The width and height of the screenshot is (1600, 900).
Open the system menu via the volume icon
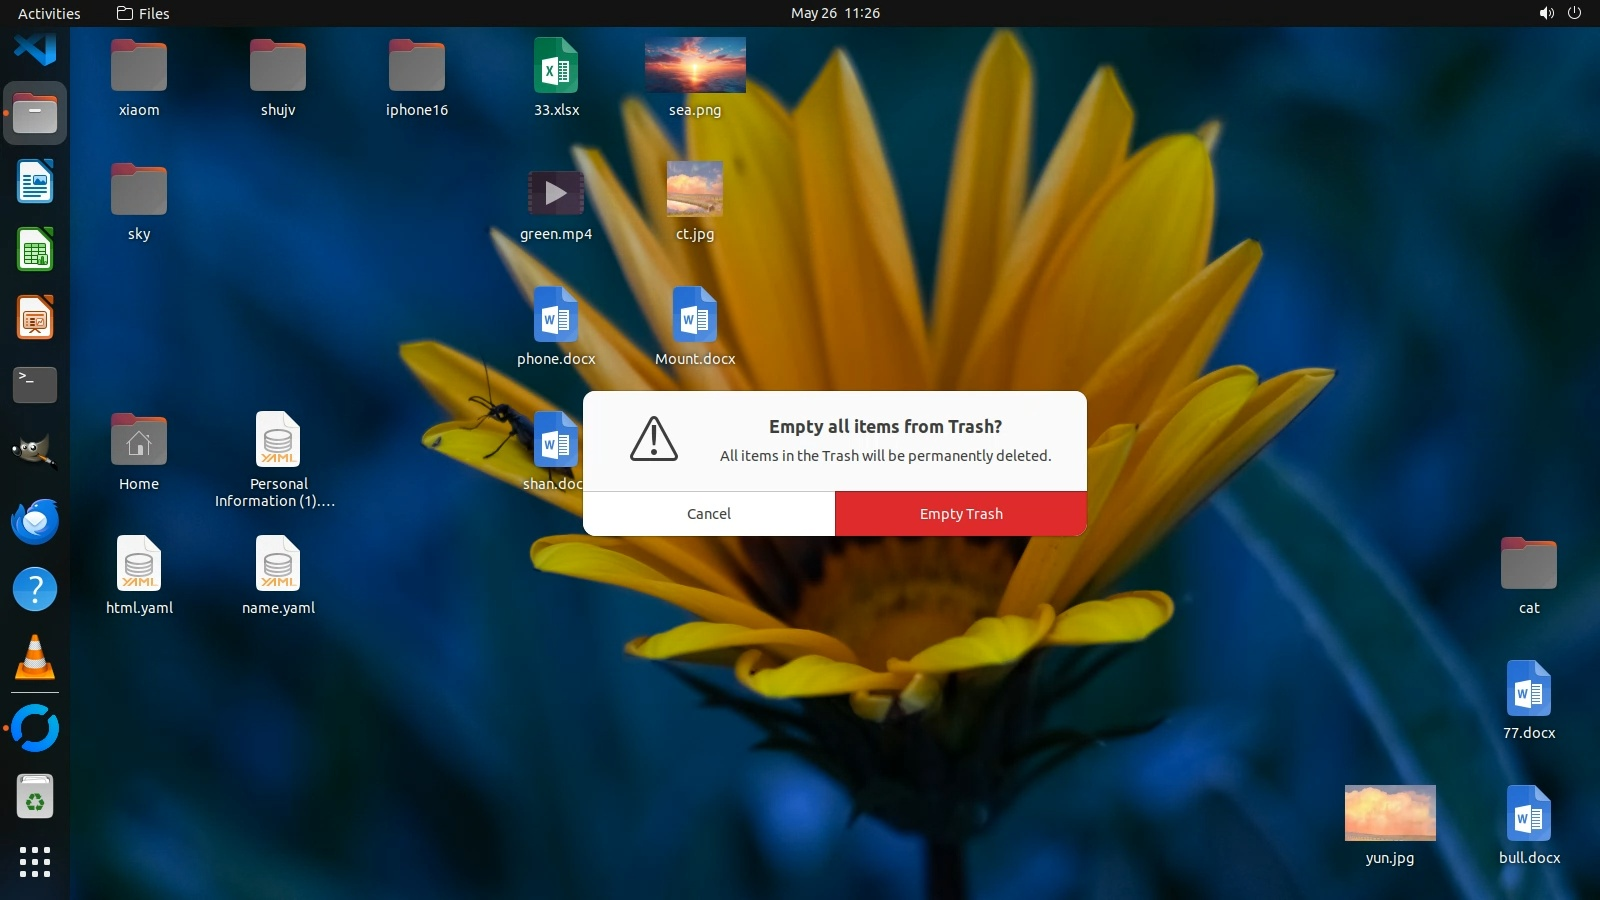click(x=1546, y=13)
